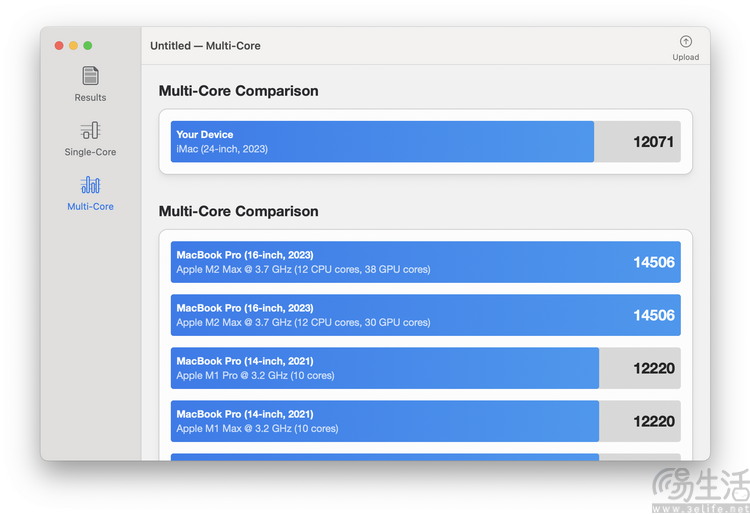This screenshot has height=514, width=750.
Task: Minimize the window with yellow button
Action: (x=73, y=45)
